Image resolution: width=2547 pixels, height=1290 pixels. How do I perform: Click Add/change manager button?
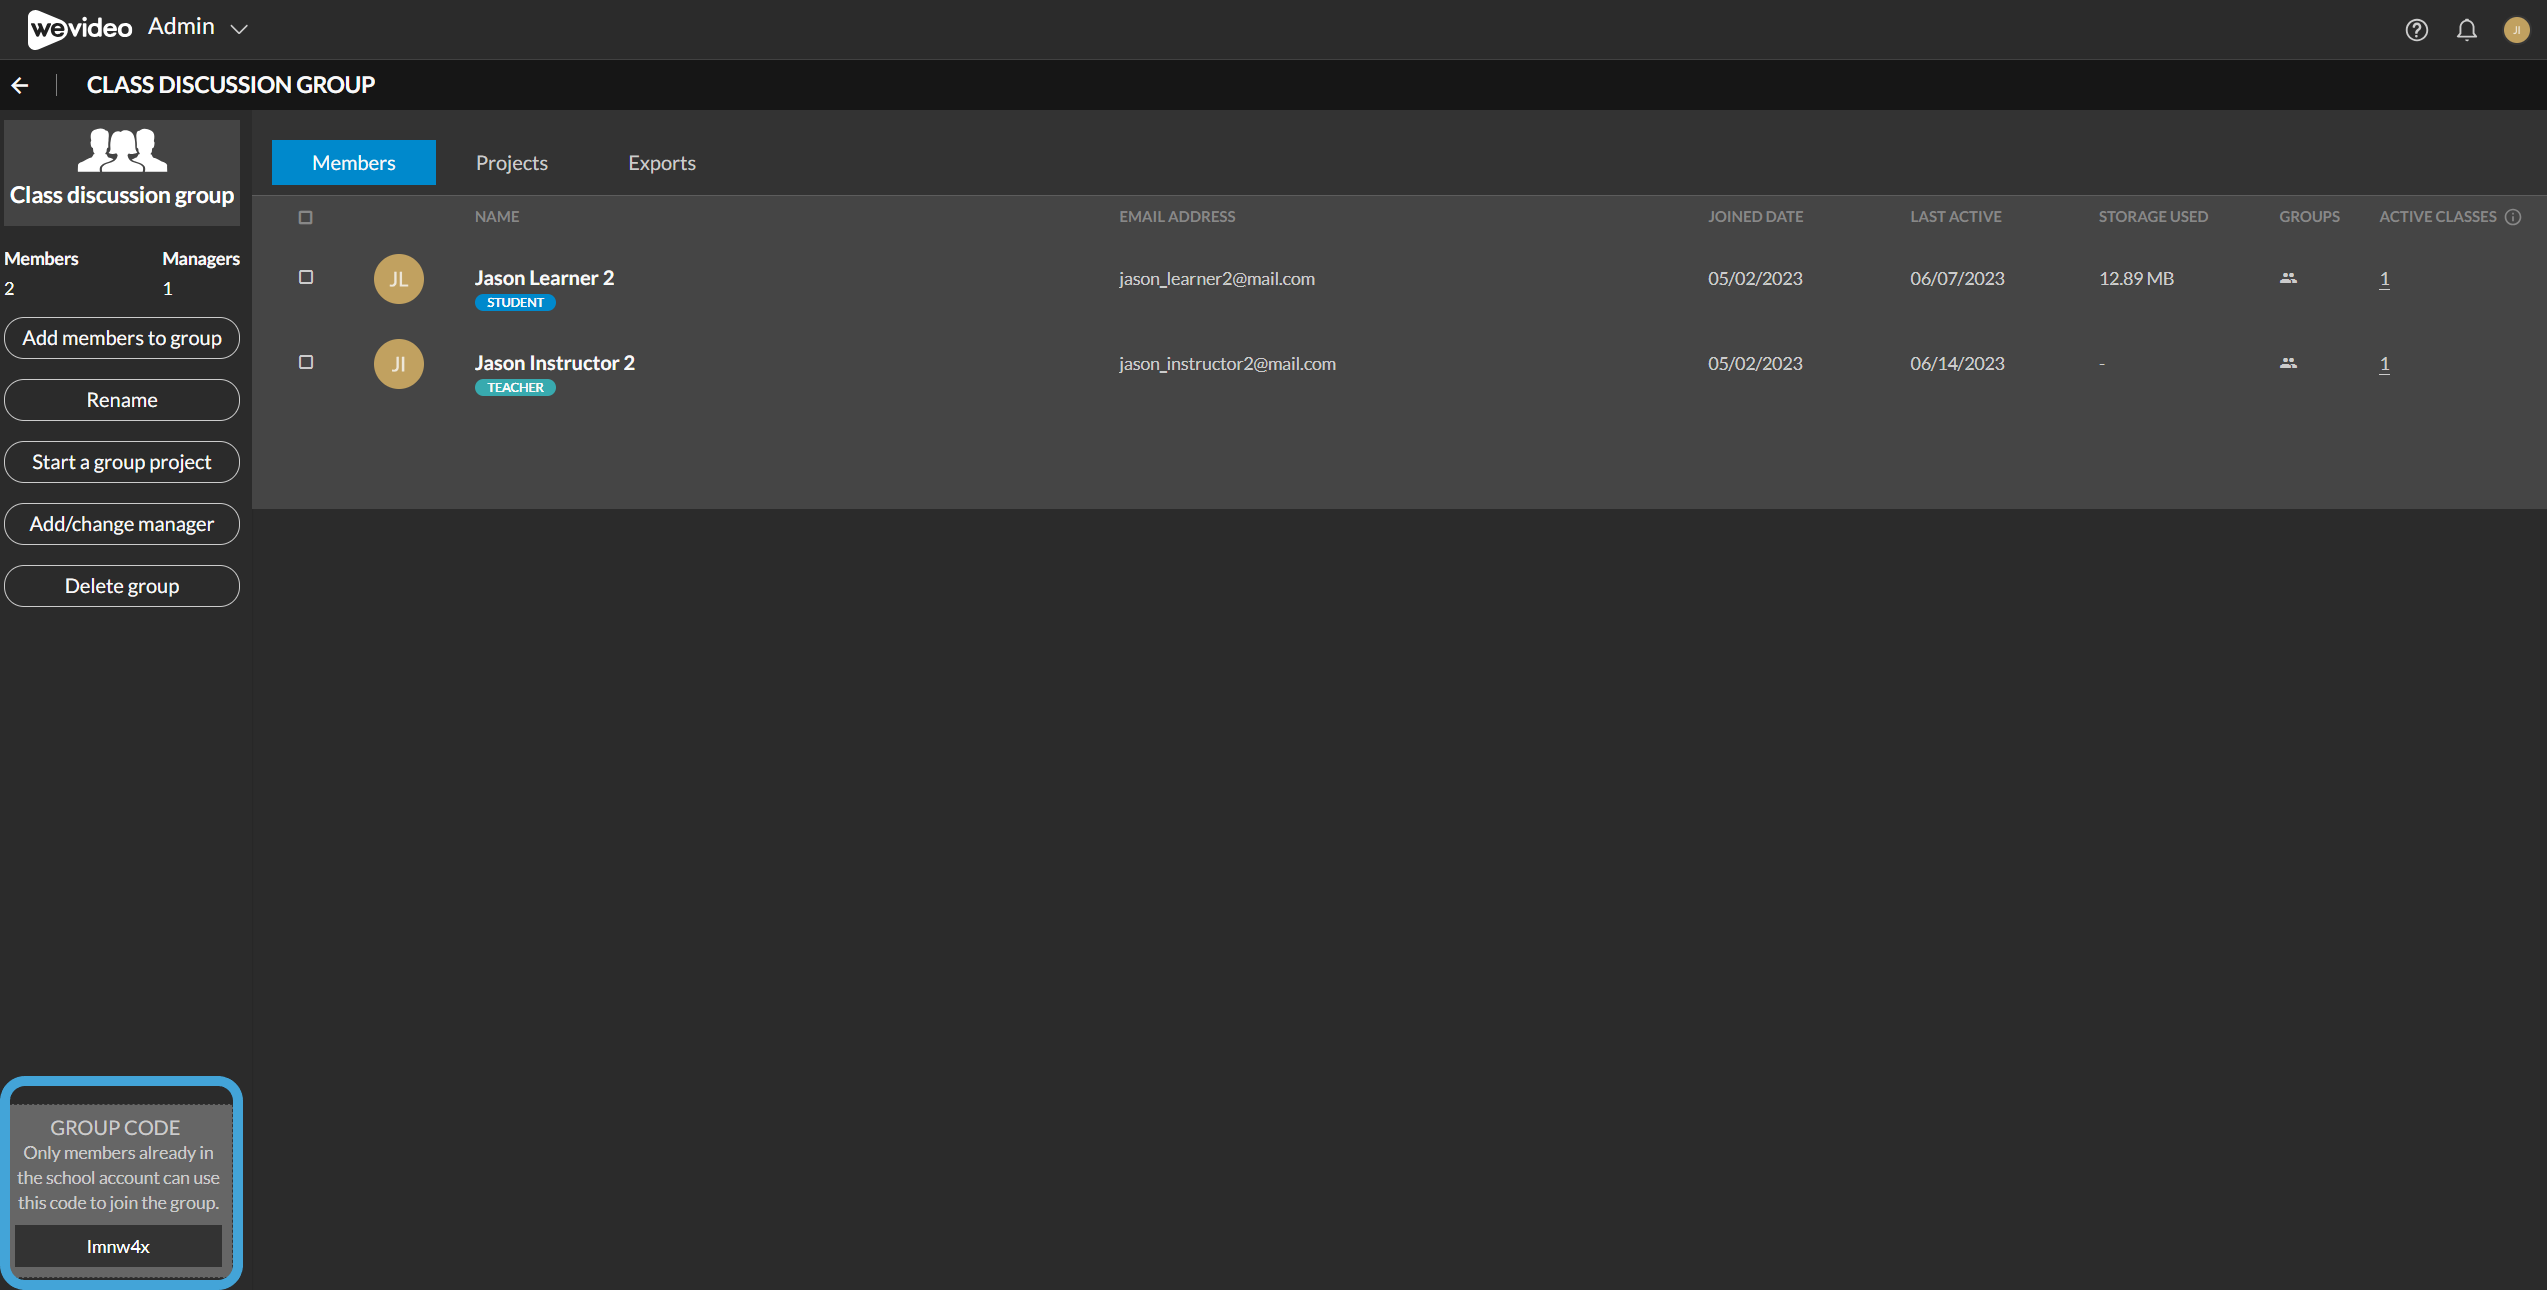click(x=122, y=524)
